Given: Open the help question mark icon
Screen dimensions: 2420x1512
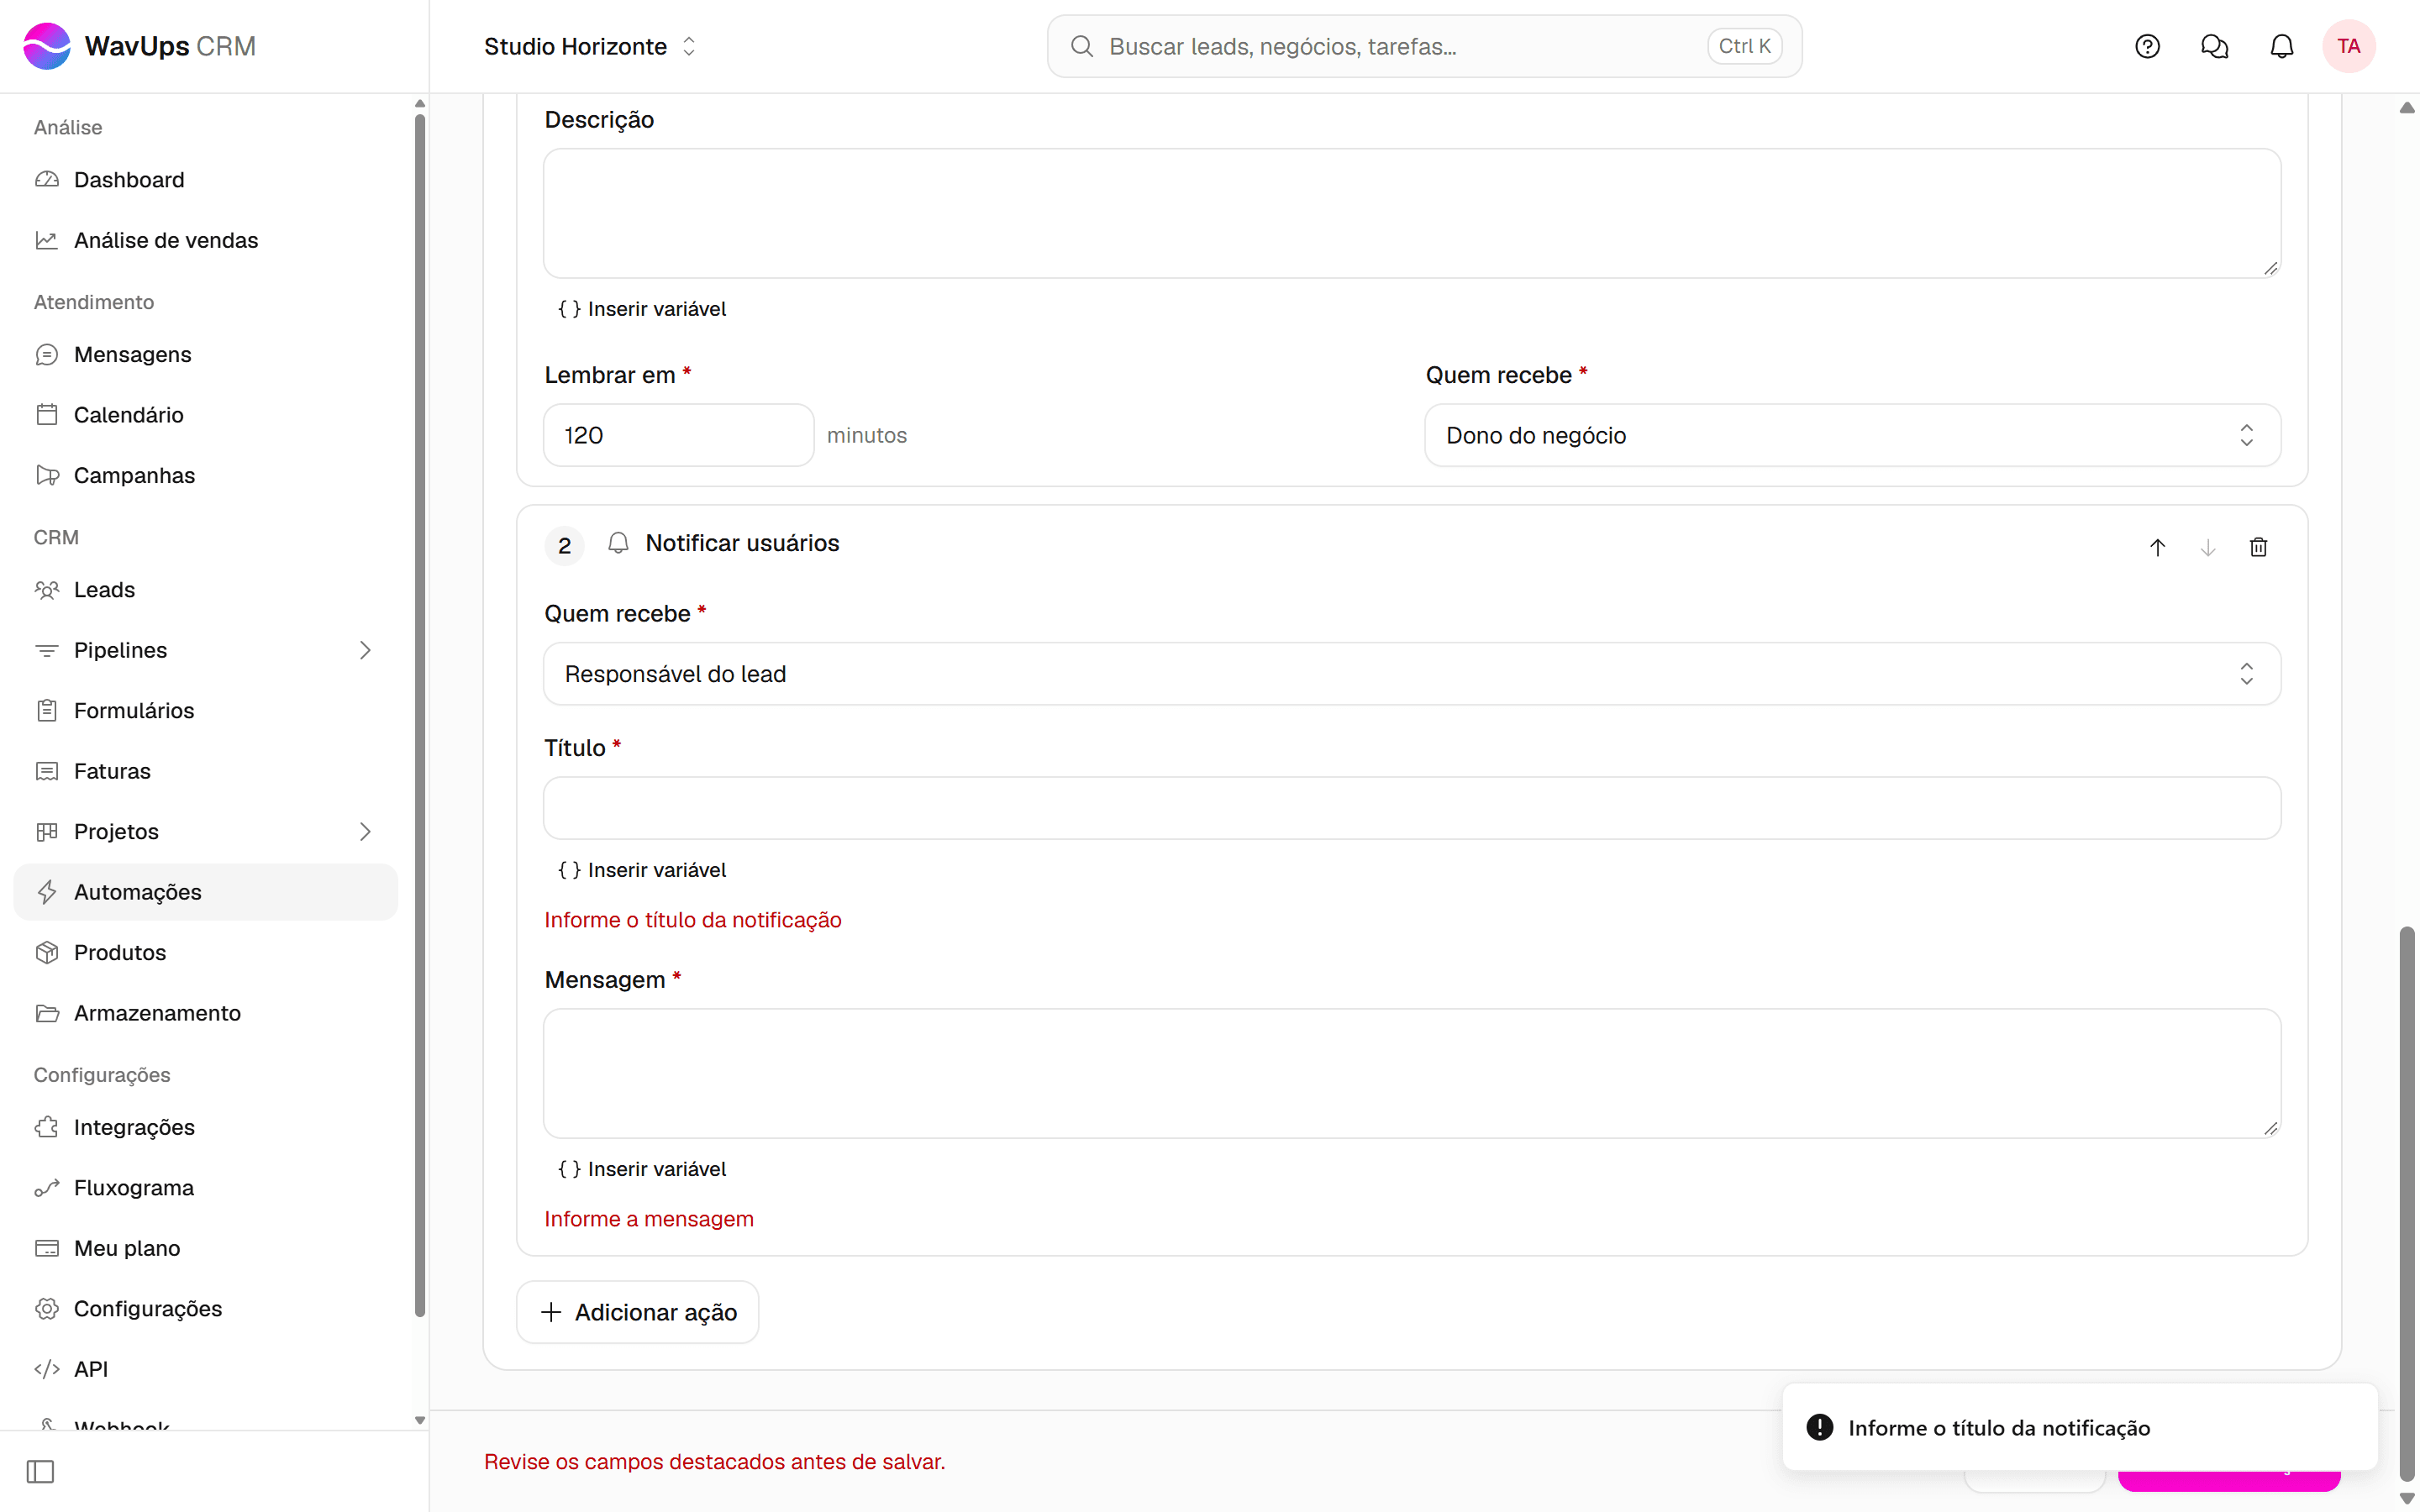Looking at the screenshot, I should point(2147,46).
